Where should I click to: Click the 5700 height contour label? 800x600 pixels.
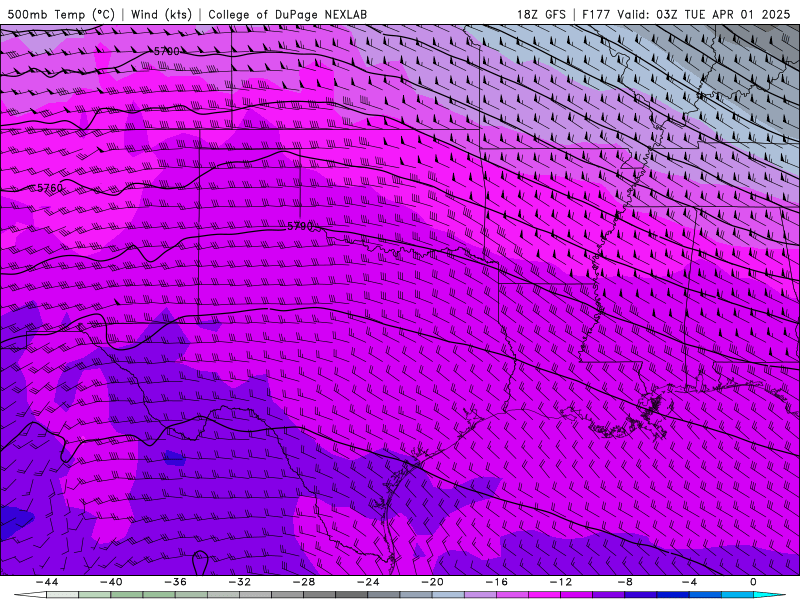pyautogui.click(x=166, y=51)
